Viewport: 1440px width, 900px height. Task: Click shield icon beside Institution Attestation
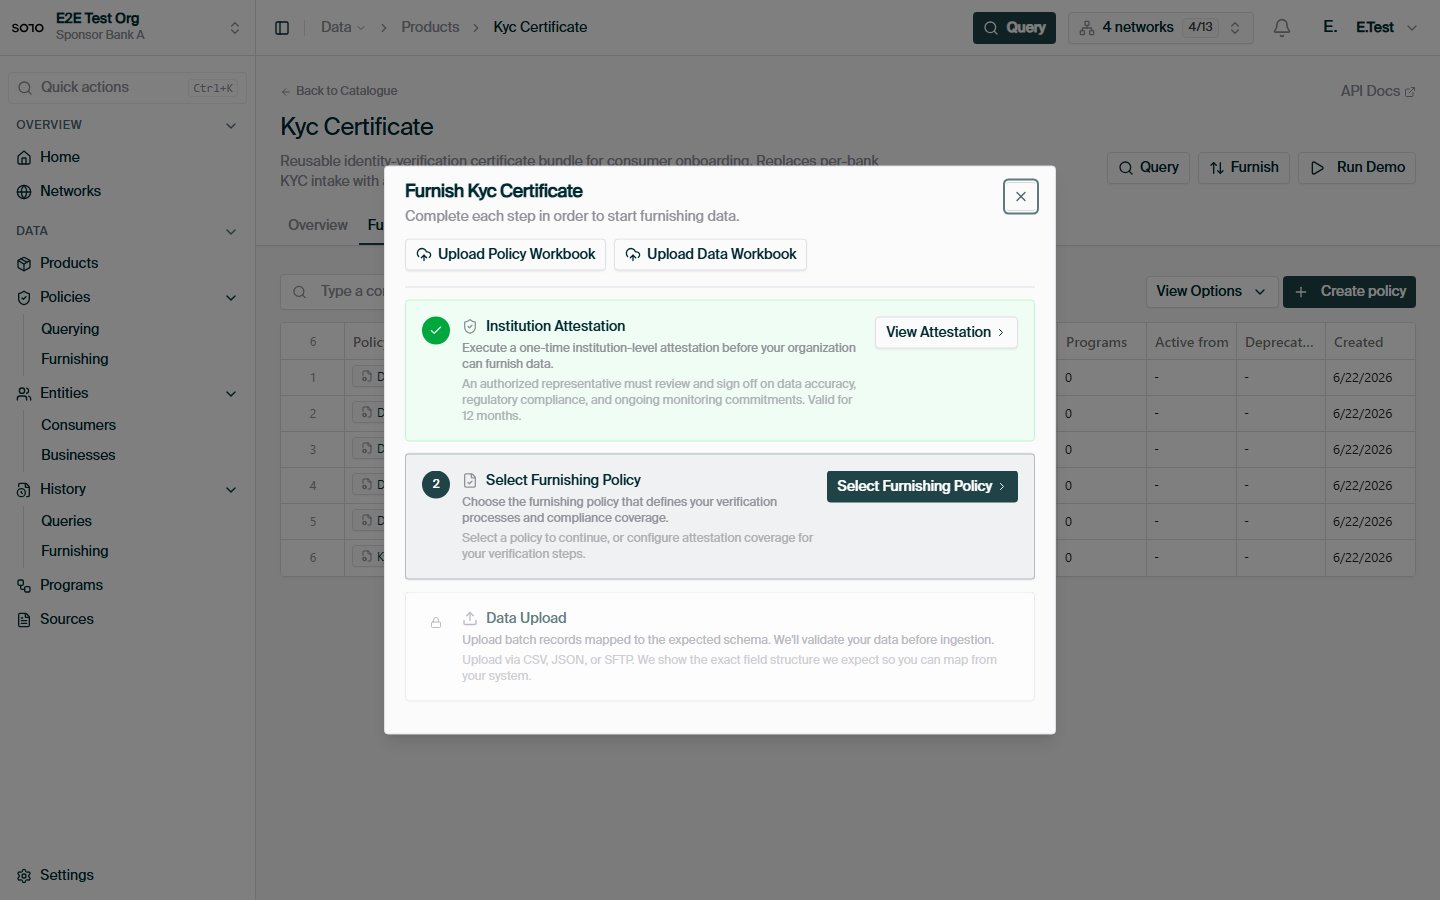coord(470,326)
